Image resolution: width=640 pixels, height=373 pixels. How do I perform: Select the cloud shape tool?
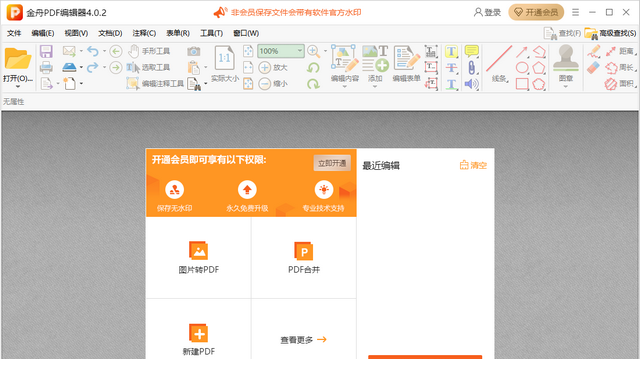539,84
